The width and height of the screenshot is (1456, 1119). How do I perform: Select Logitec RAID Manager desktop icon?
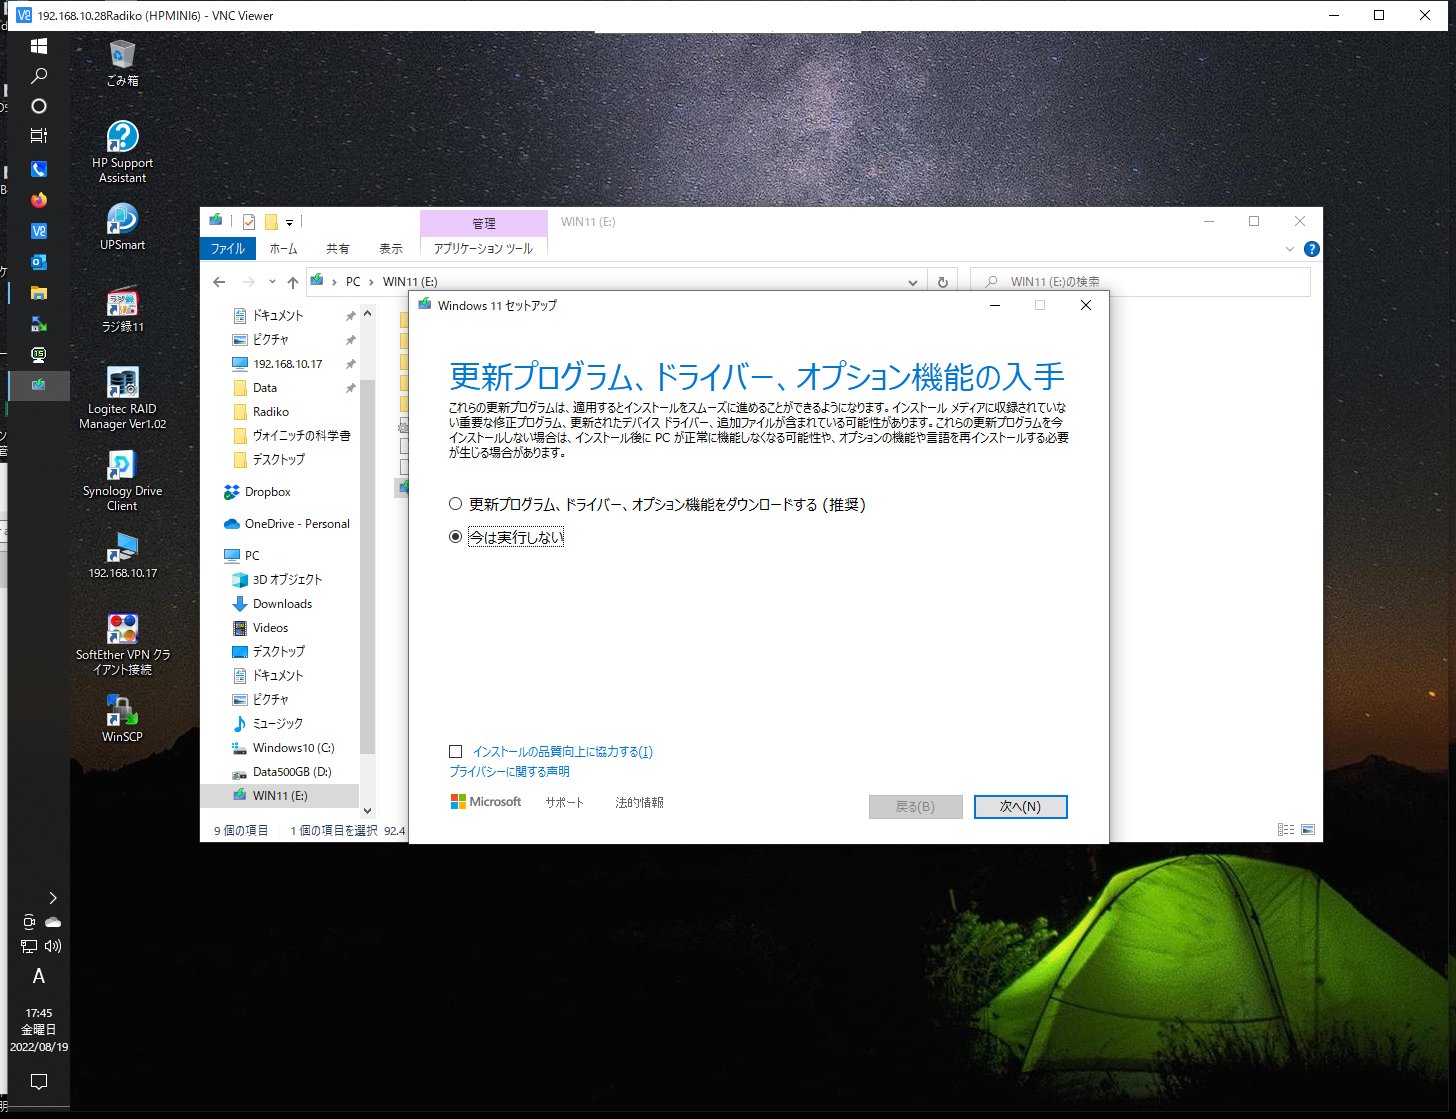click(x=122, y=398)
